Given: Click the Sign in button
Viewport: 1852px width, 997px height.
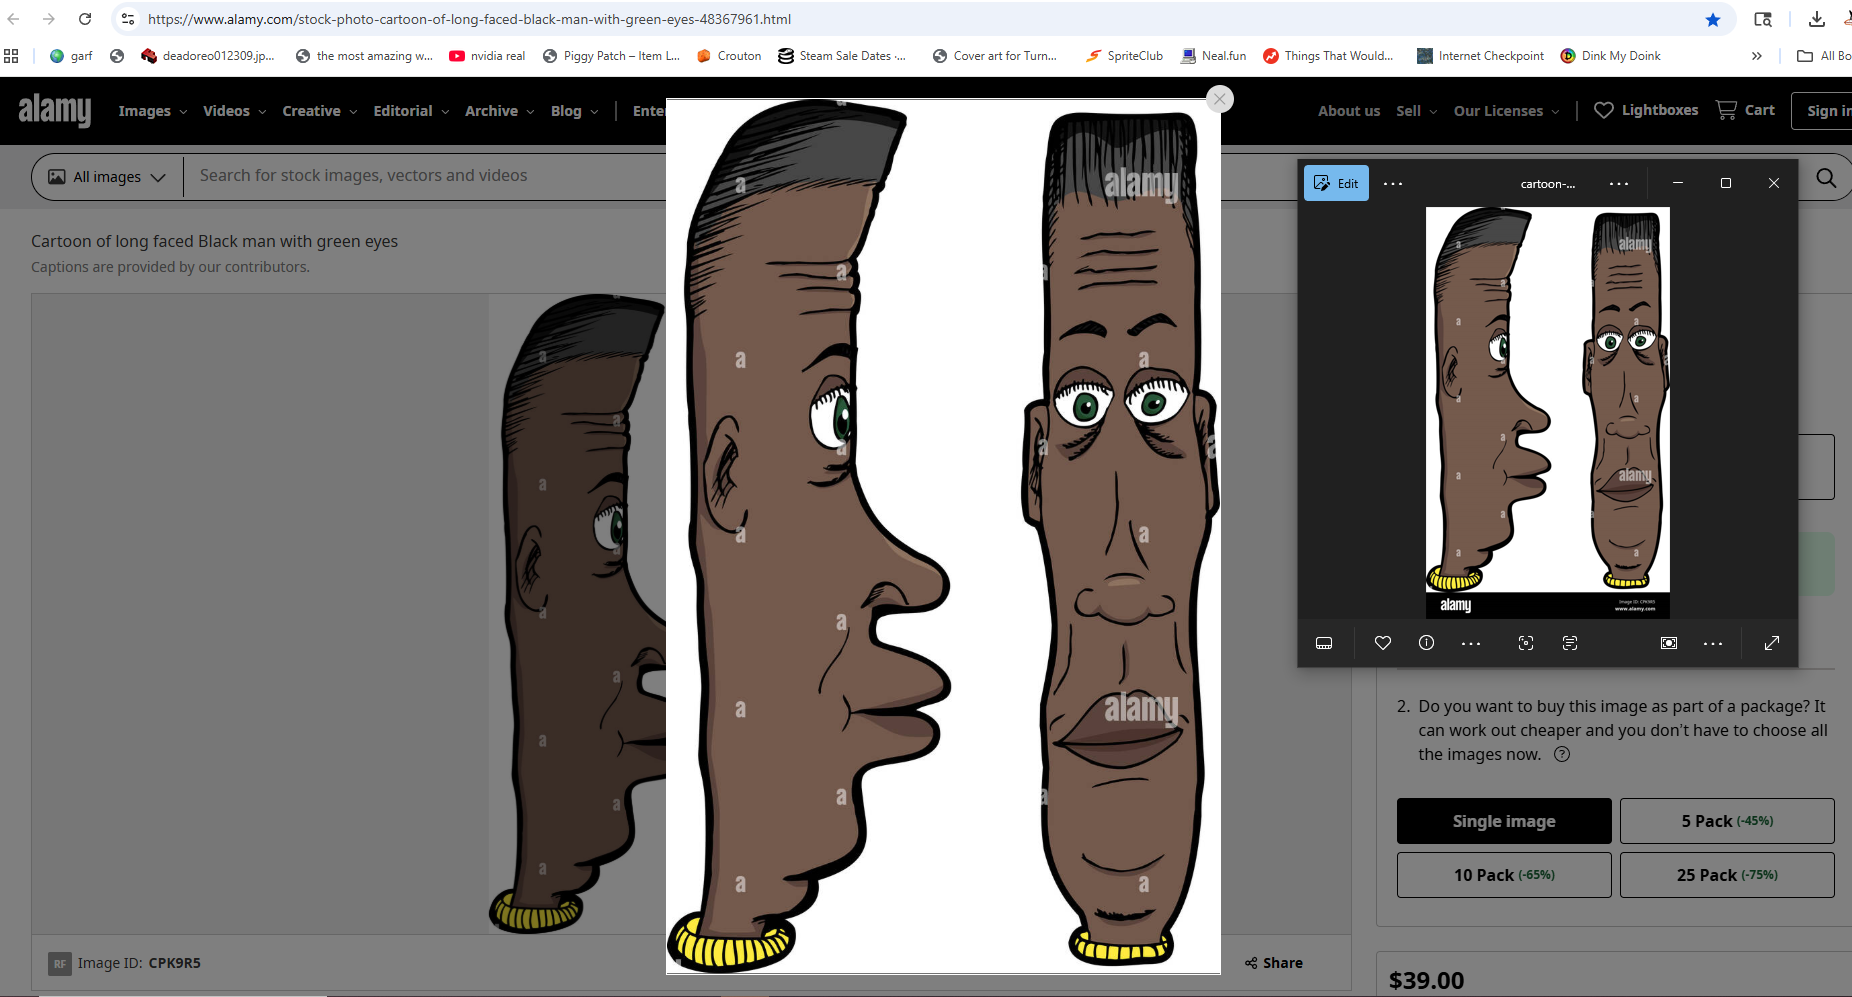Looking at the screenshot, I should (1828, 111).
